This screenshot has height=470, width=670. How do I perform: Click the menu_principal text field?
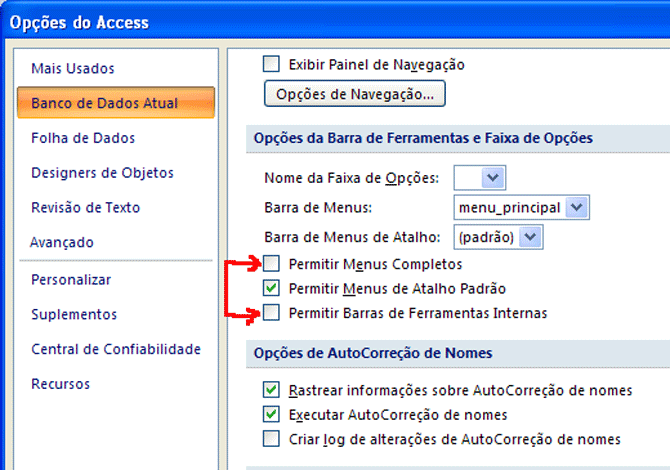tap(509, 207)
